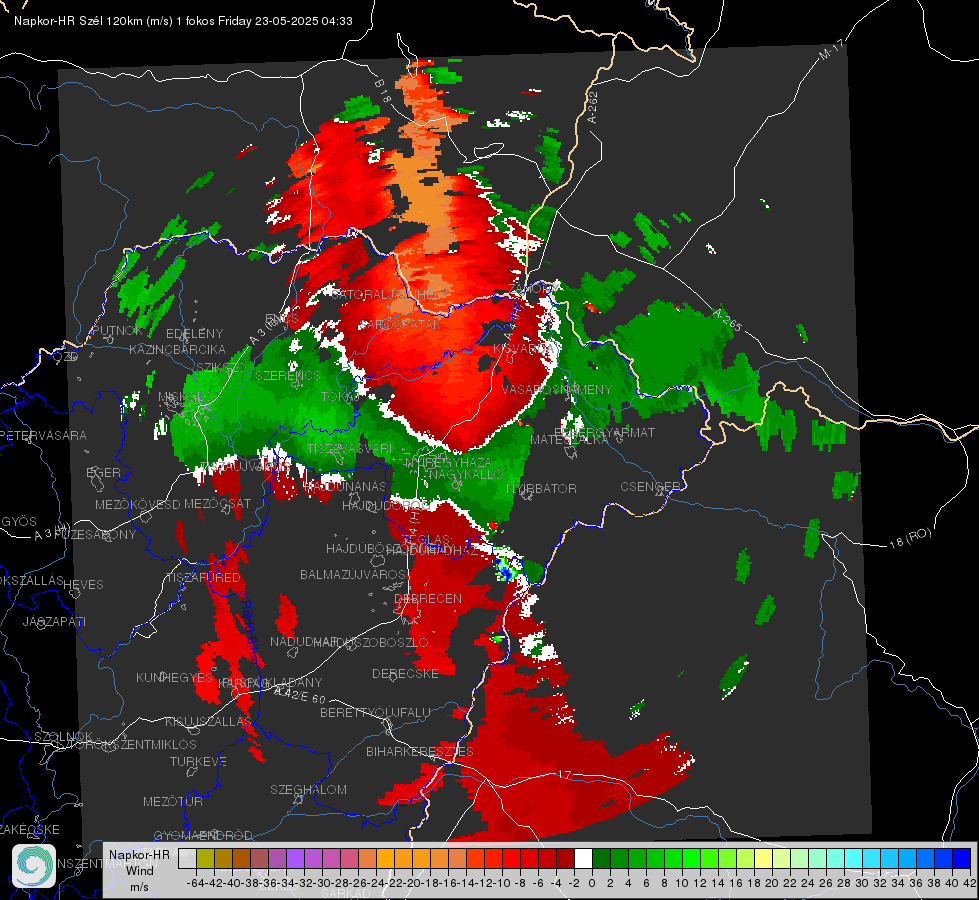
Task: Select the VASAROSNAMENY label
Action: click(x=557, y=389)
